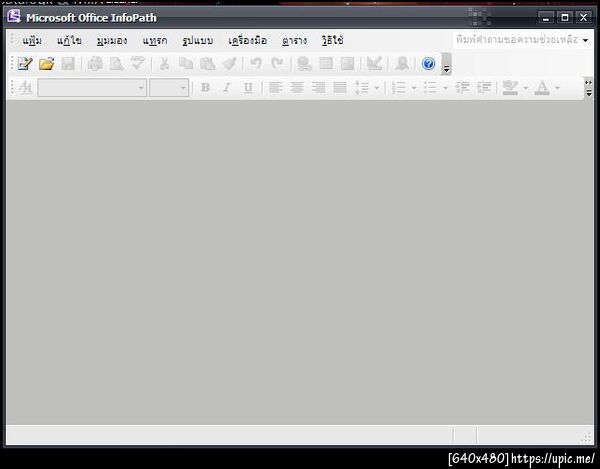Click the Bullets list icon
Screen dimensions: 600x469
[x=430, y=88]
